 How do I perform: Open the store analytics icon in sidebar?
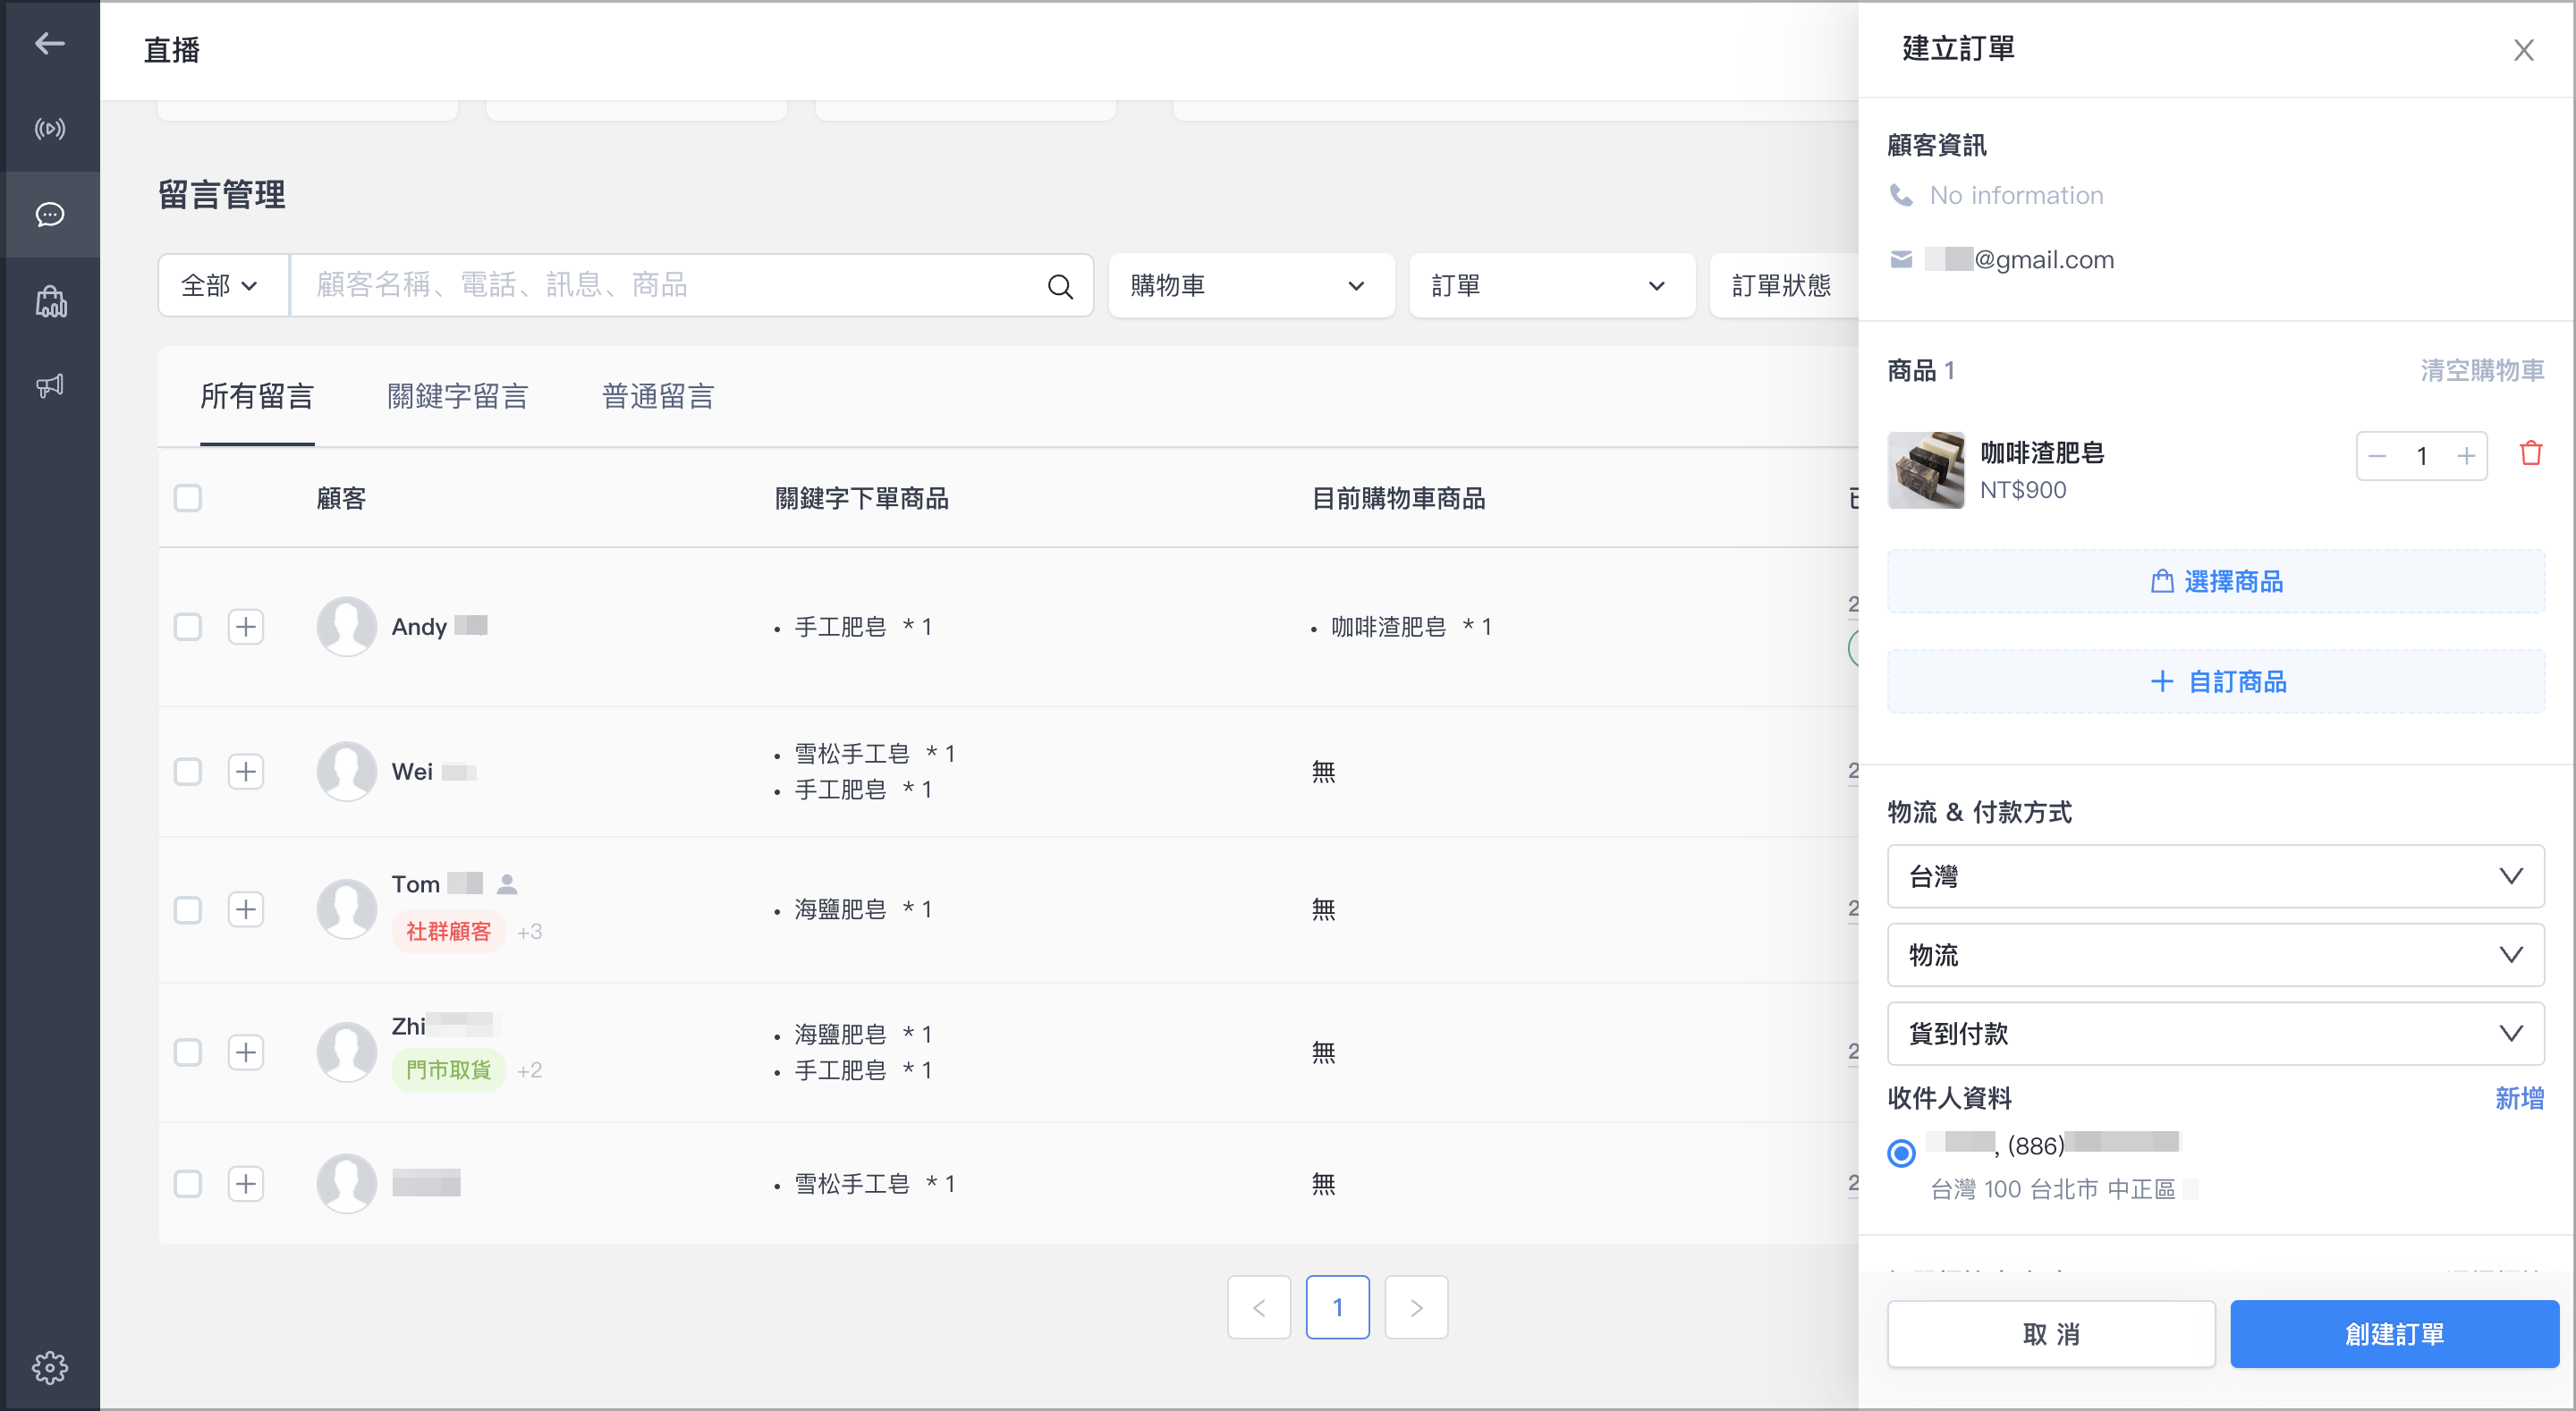point(50,301)
